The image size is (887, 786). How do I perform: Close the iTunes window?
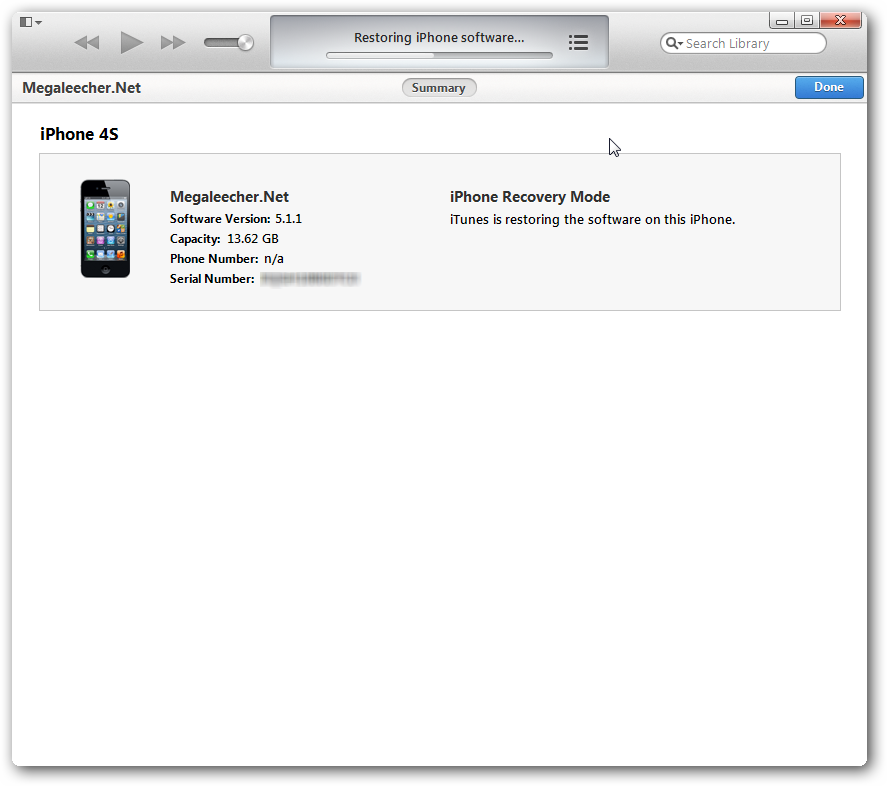click(x=841, y=20)
